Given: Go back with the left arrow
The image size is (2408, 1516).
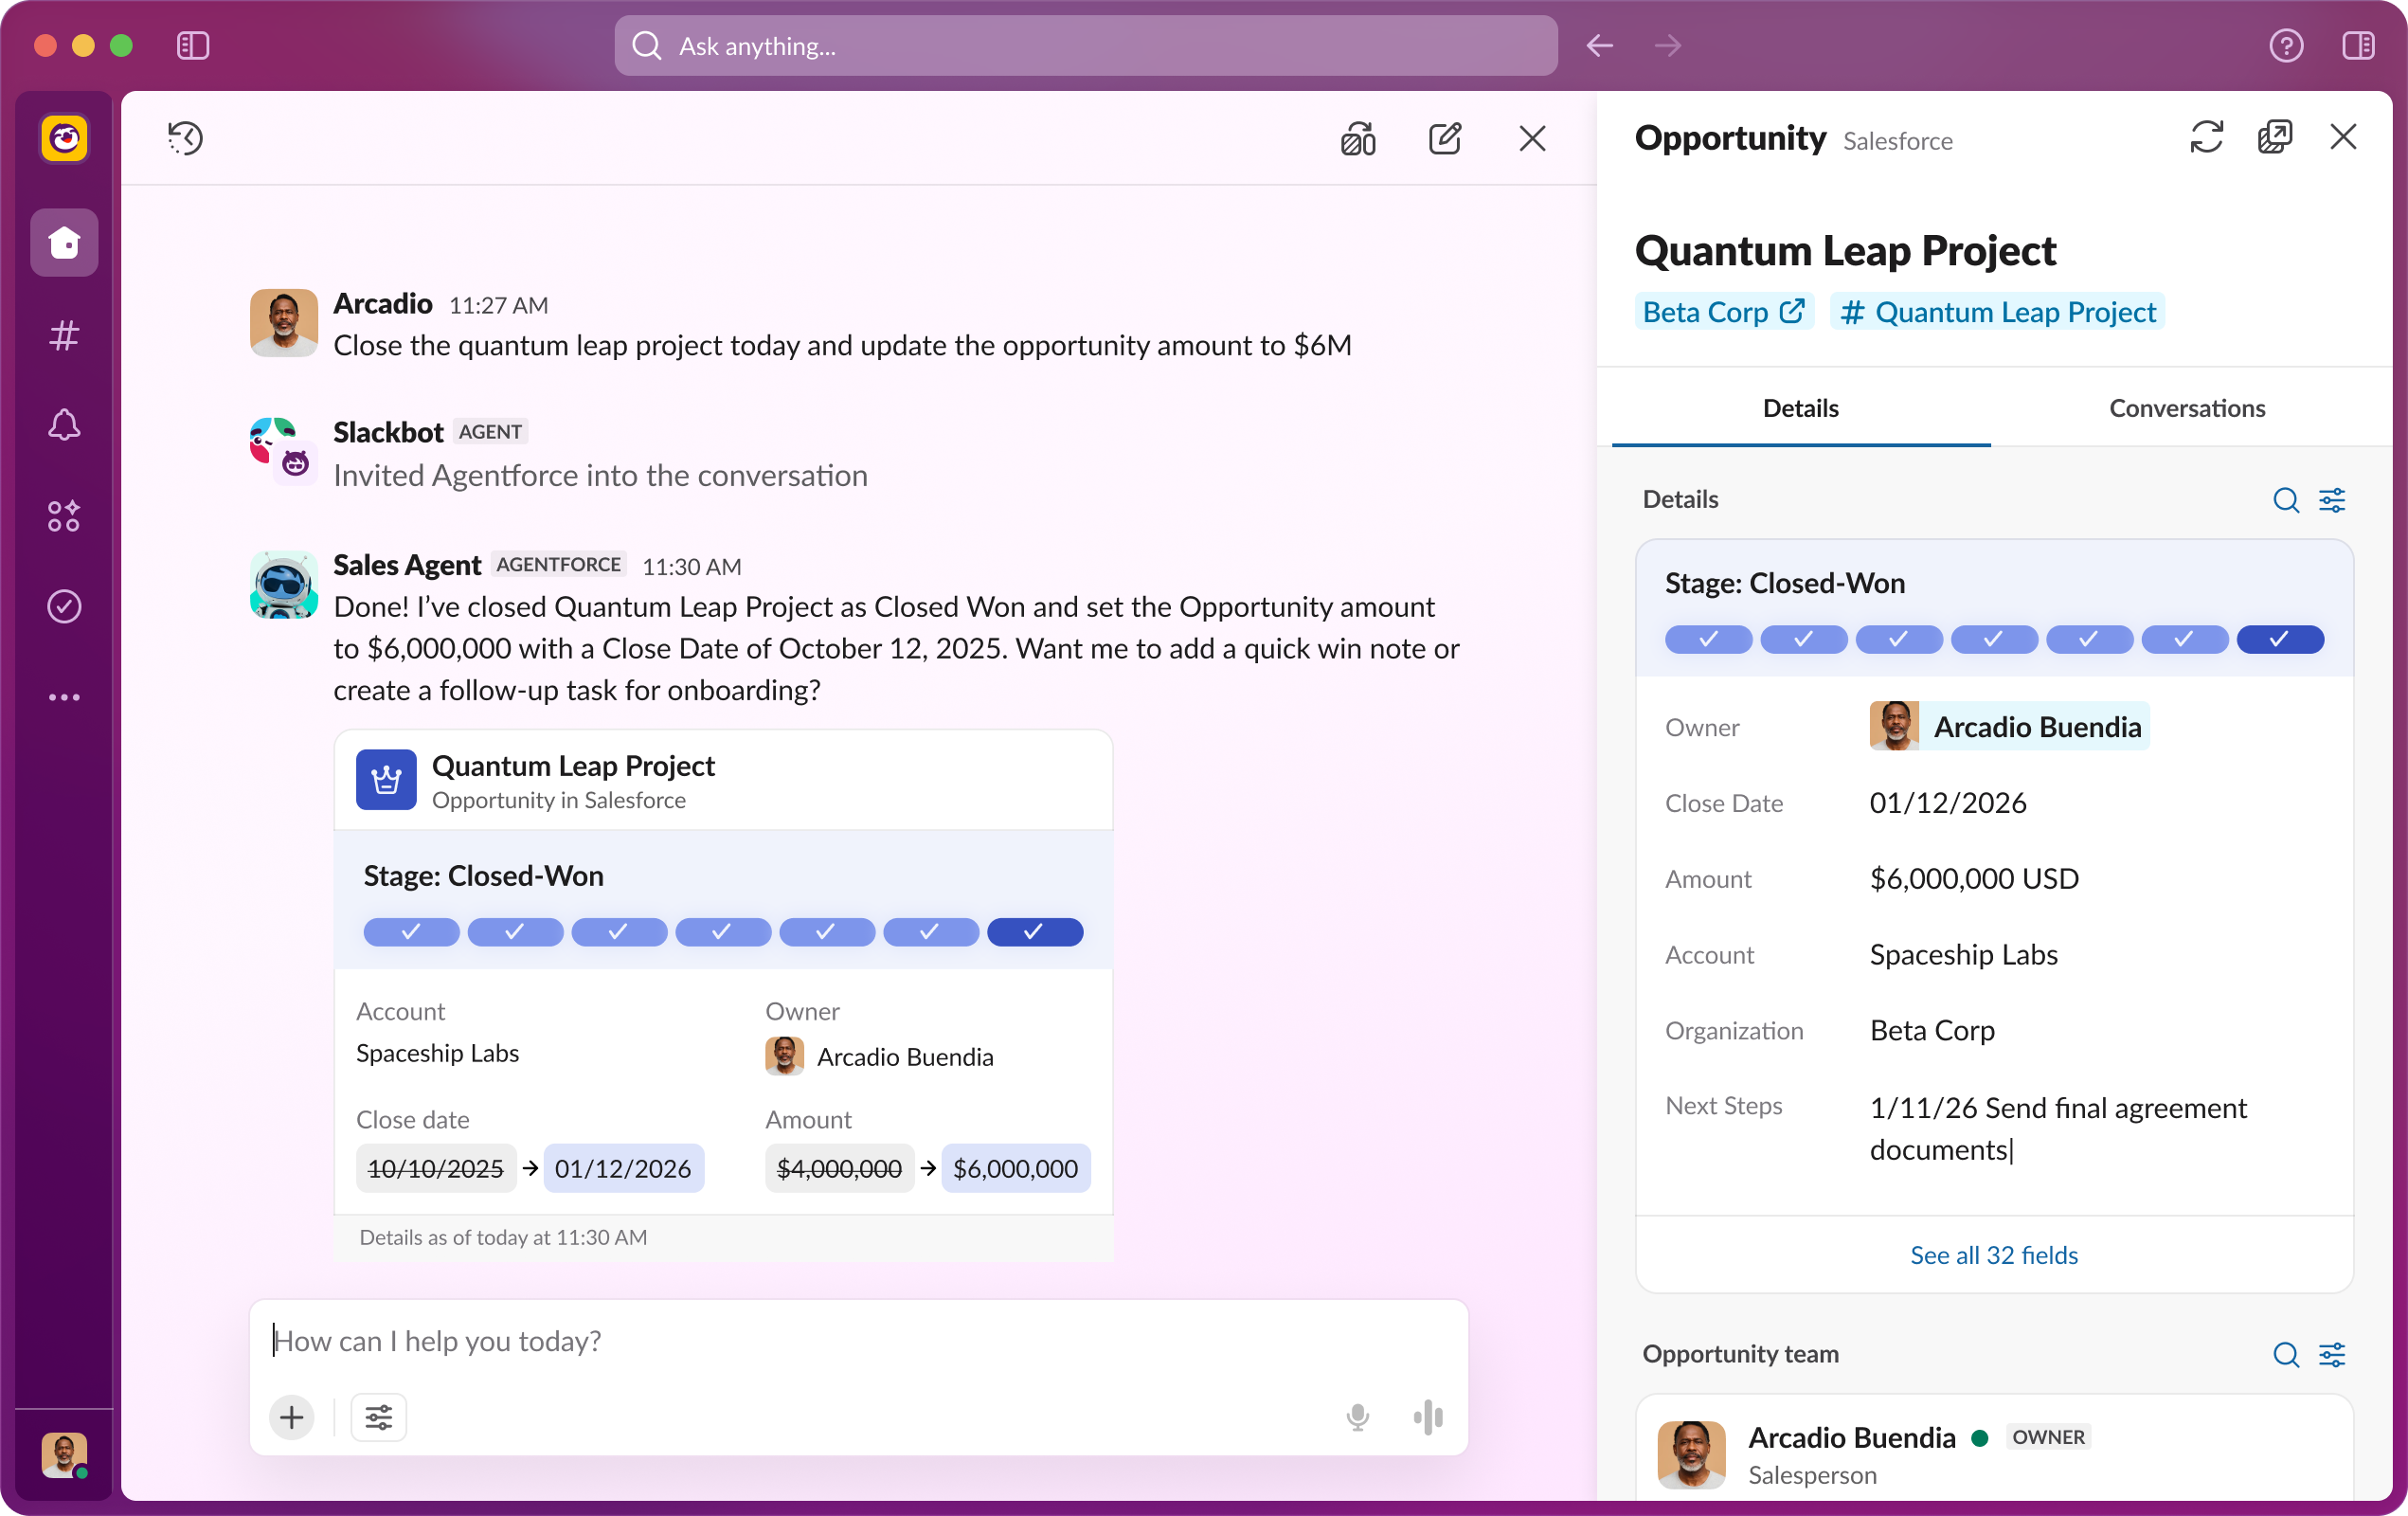Looking at the screenshot, I should (1599, 46).
